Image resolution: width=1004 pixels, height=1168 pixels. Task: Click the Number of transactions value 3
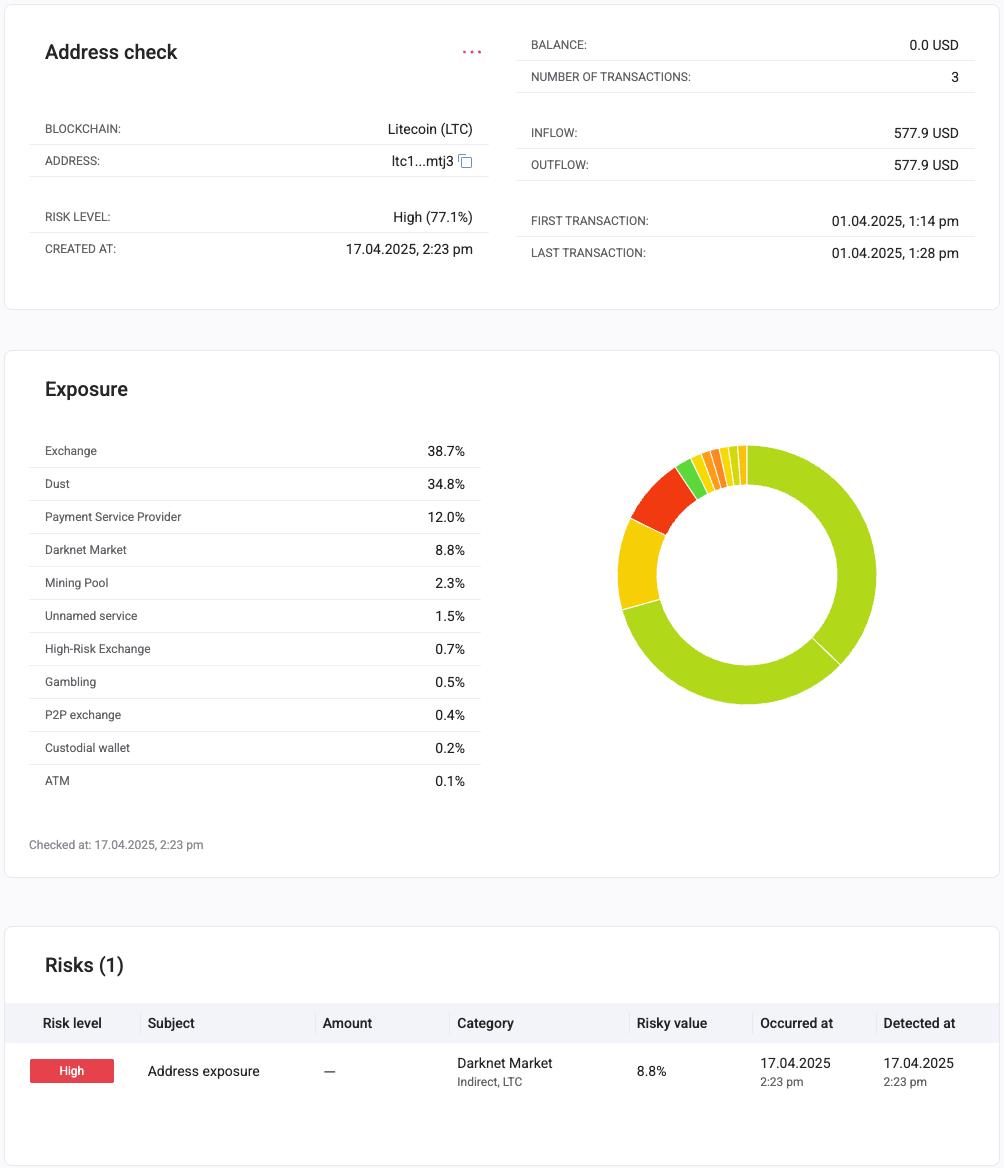pos(953,77)
